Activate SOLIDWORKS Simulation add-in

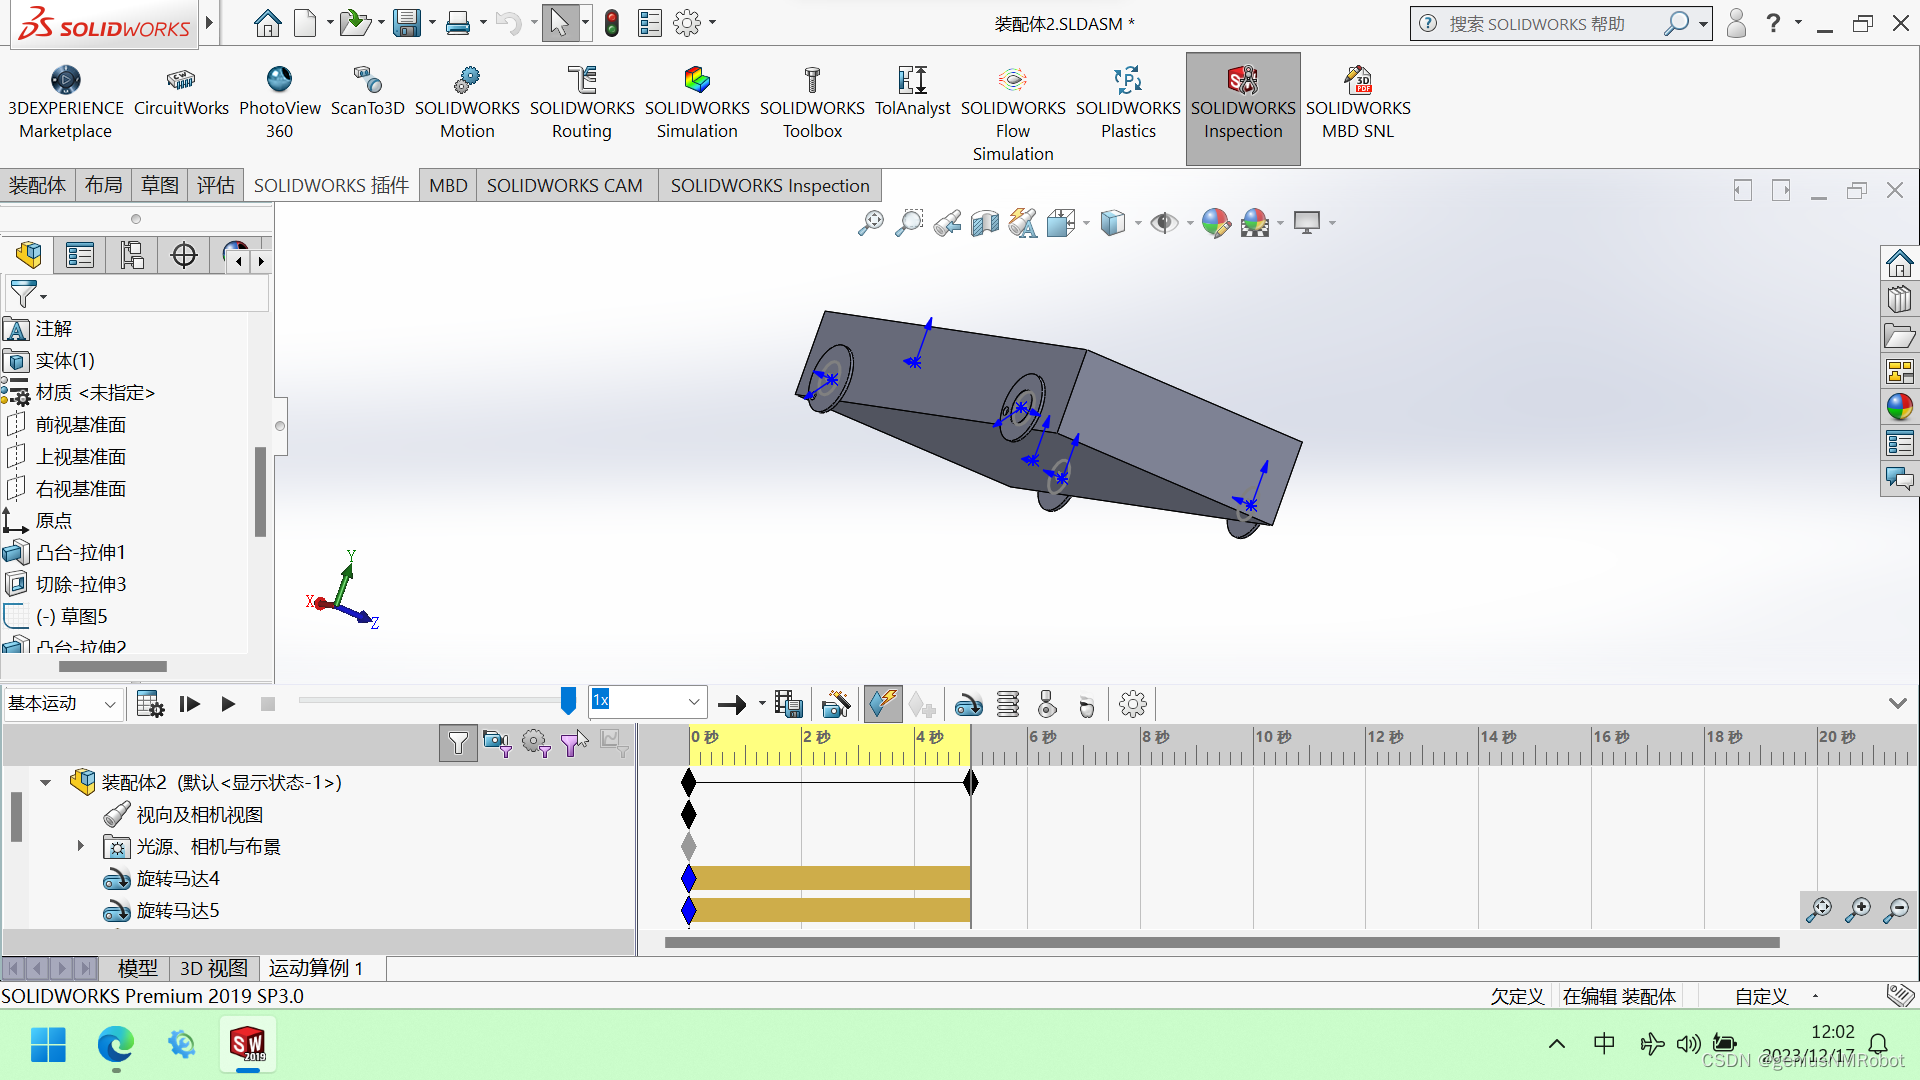(x=697, y=103)
